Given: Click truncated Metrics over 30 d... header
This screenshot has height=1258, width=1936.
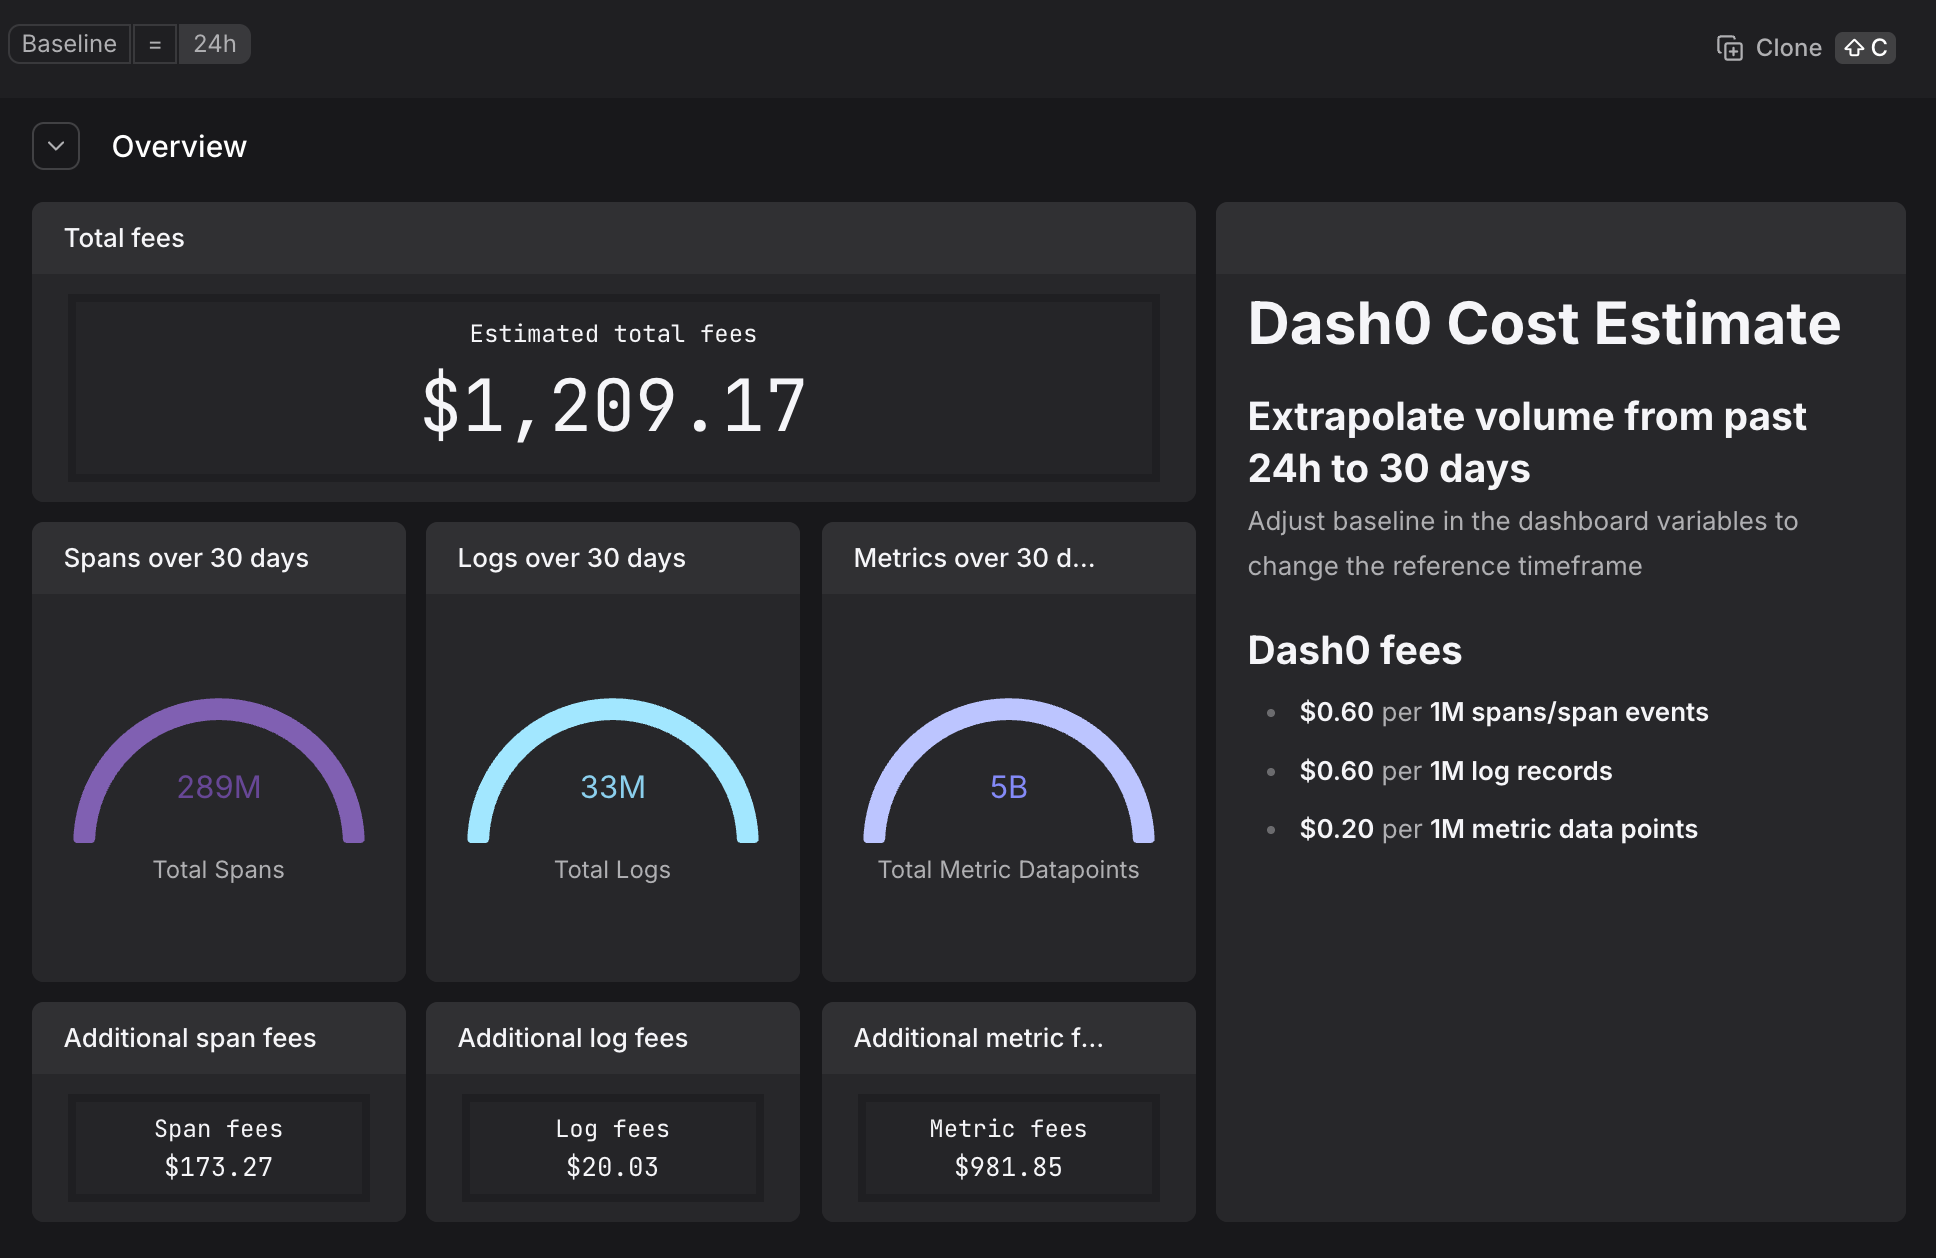Looking at the screenshot, I should click(x=974, y=558).
